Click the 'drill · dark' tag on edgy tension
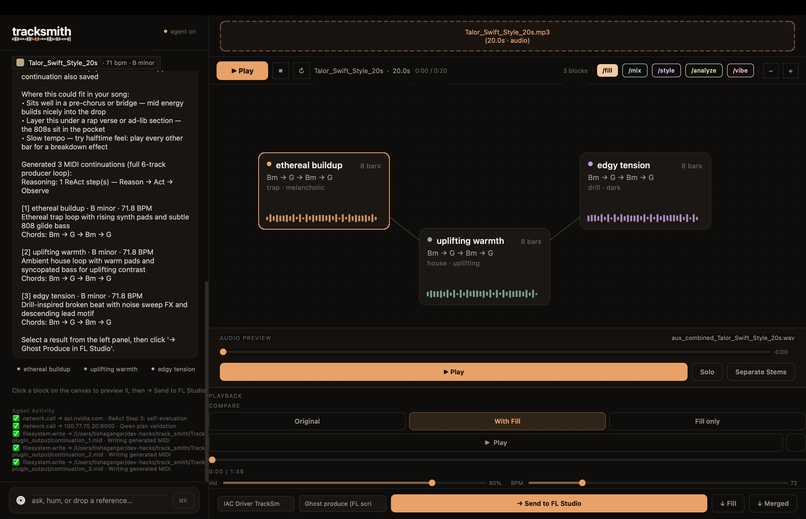Viewport: 806px width, 519px height. click(604, 188)
